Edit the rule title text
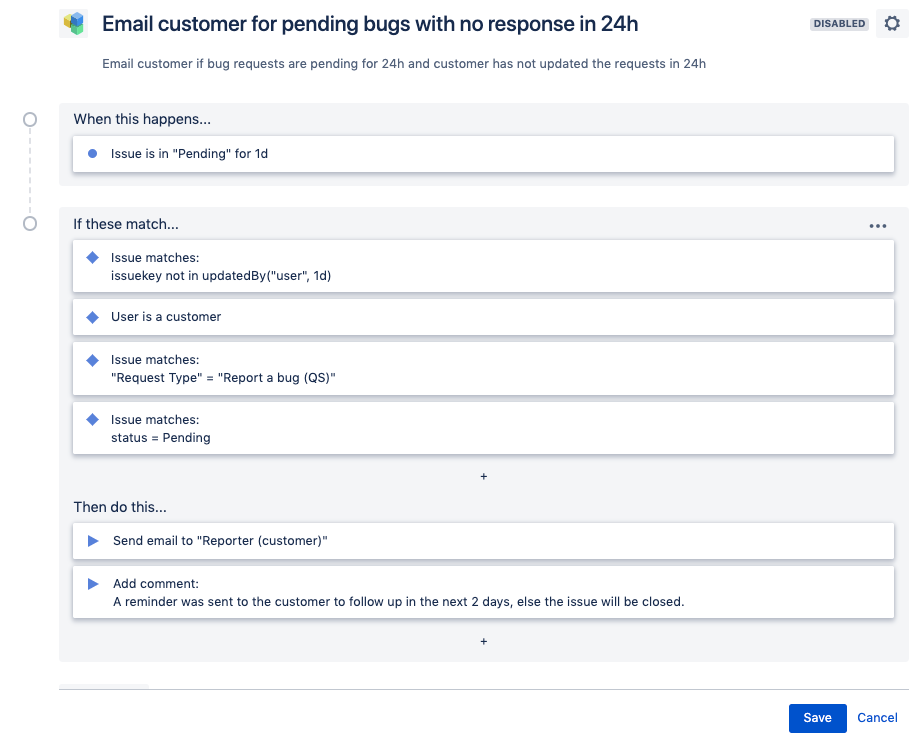 [x=370, y=24]
